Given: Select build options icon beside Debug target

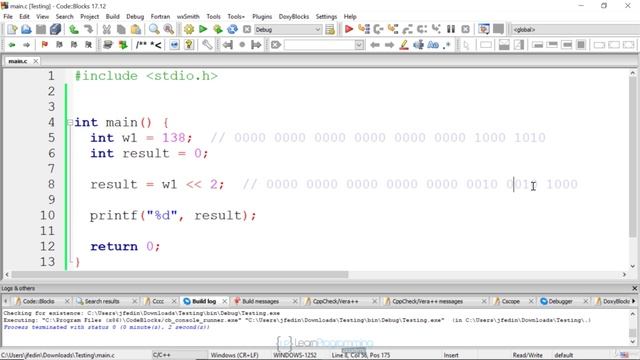Looking at the screenshot, I should (330, 29).
